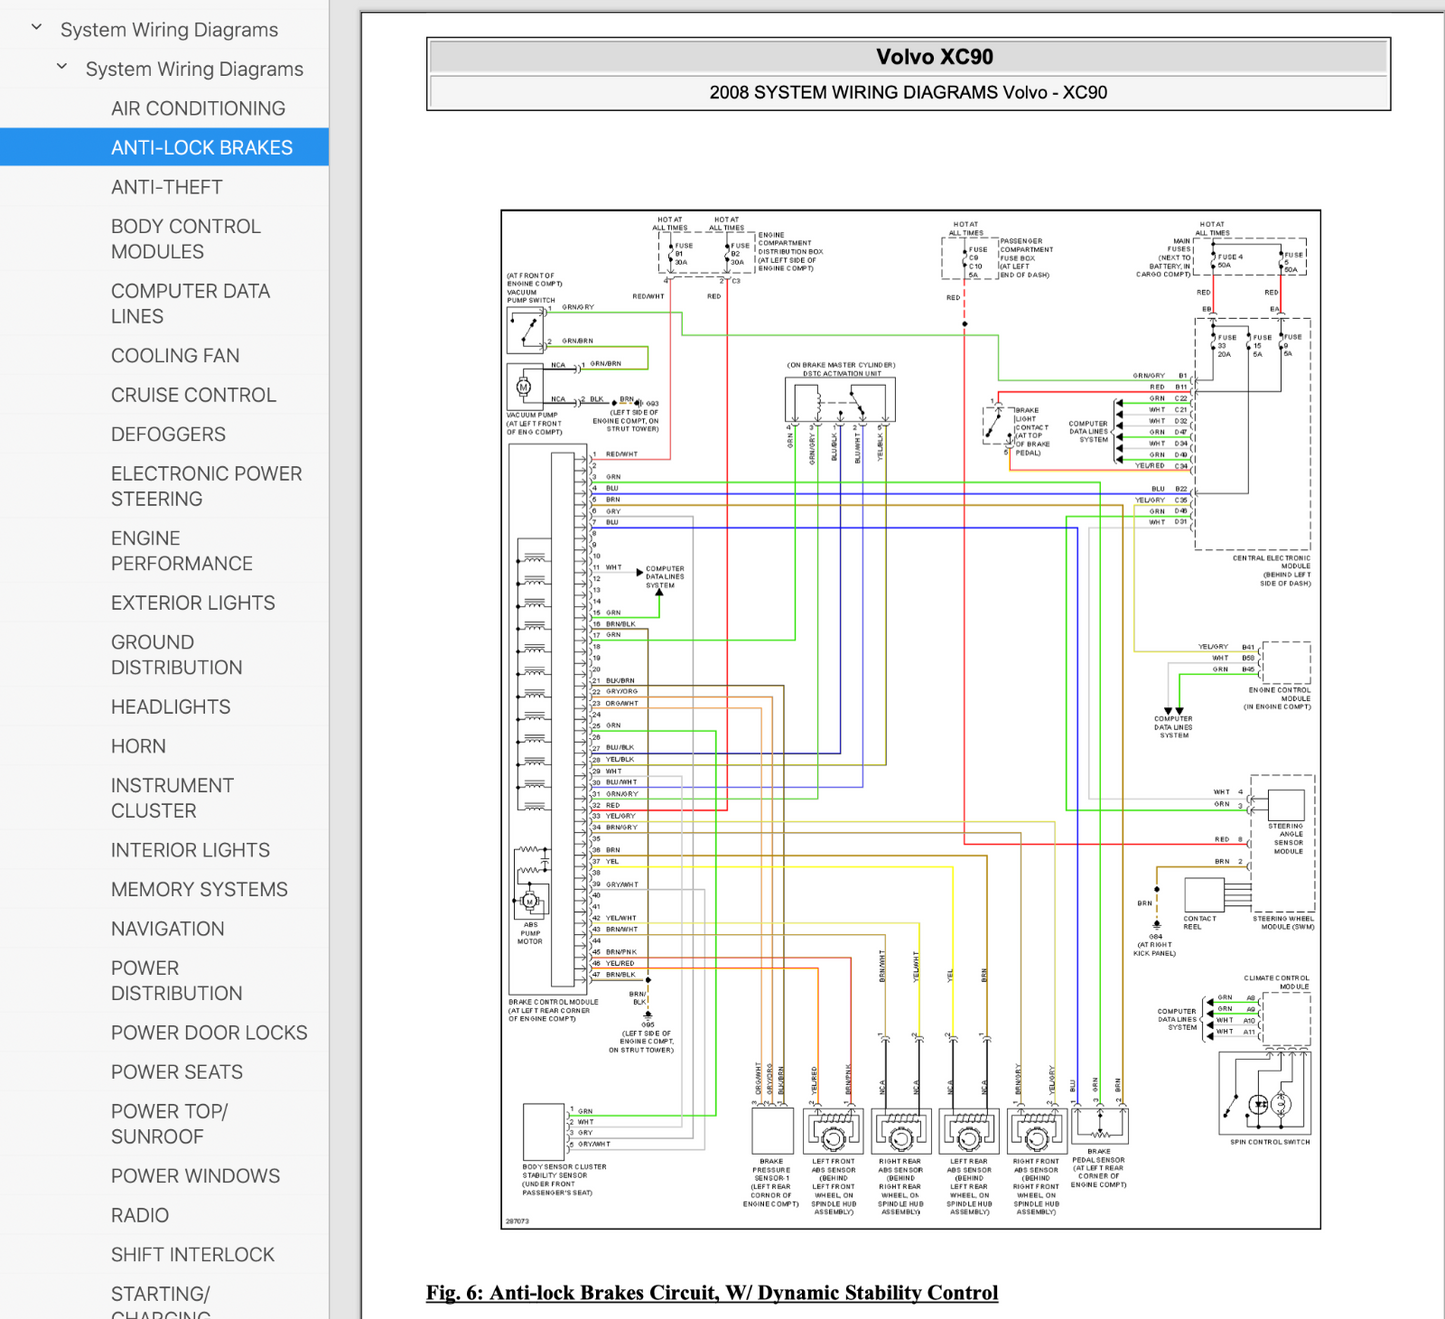This screenshot has width=1445, height=1319.
Task: Click the ABS pump motor symbol in diagram
Action: [x=530, y=902]
